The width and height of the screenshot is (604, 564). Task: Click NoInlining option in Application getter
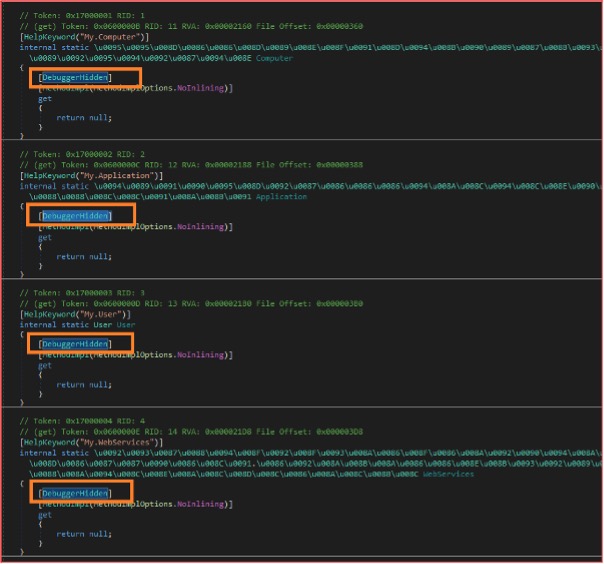click(200, 227)
